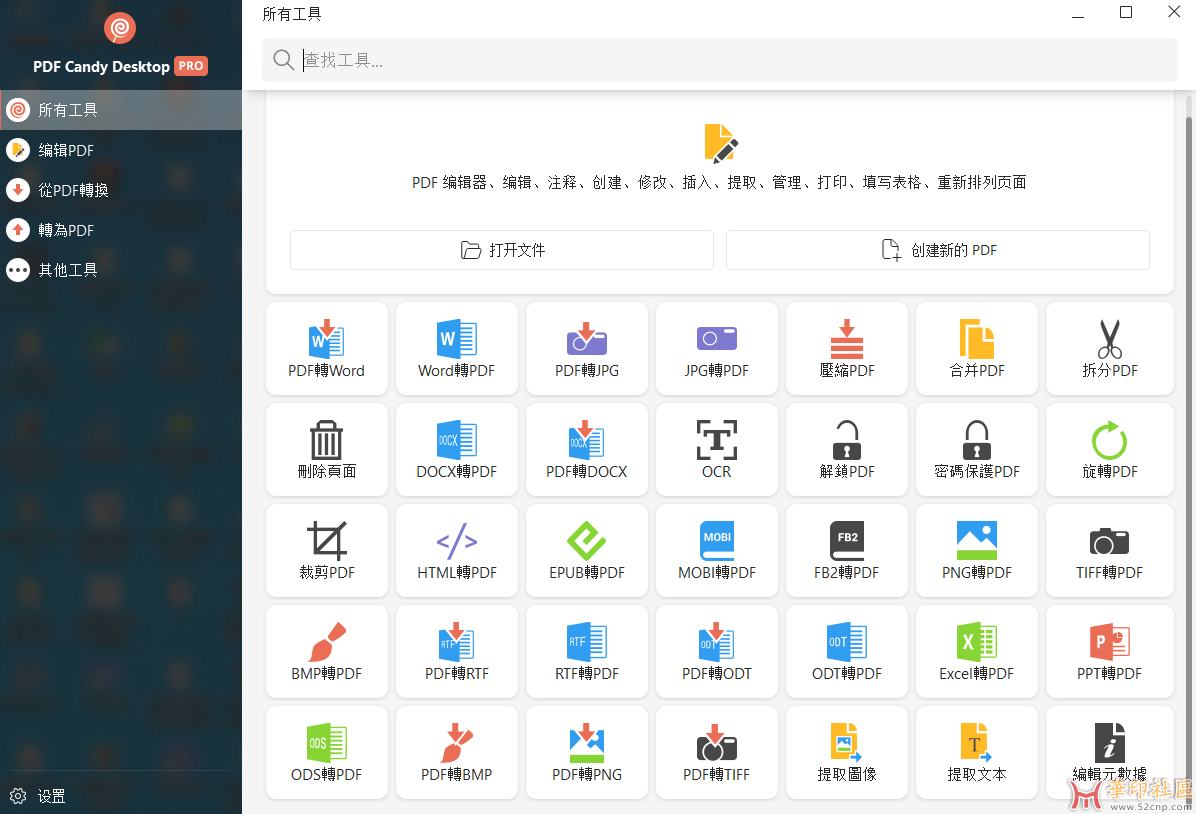
Task: Select the 密碼保護PDF lock tool
Action: (x=976, y=449)
